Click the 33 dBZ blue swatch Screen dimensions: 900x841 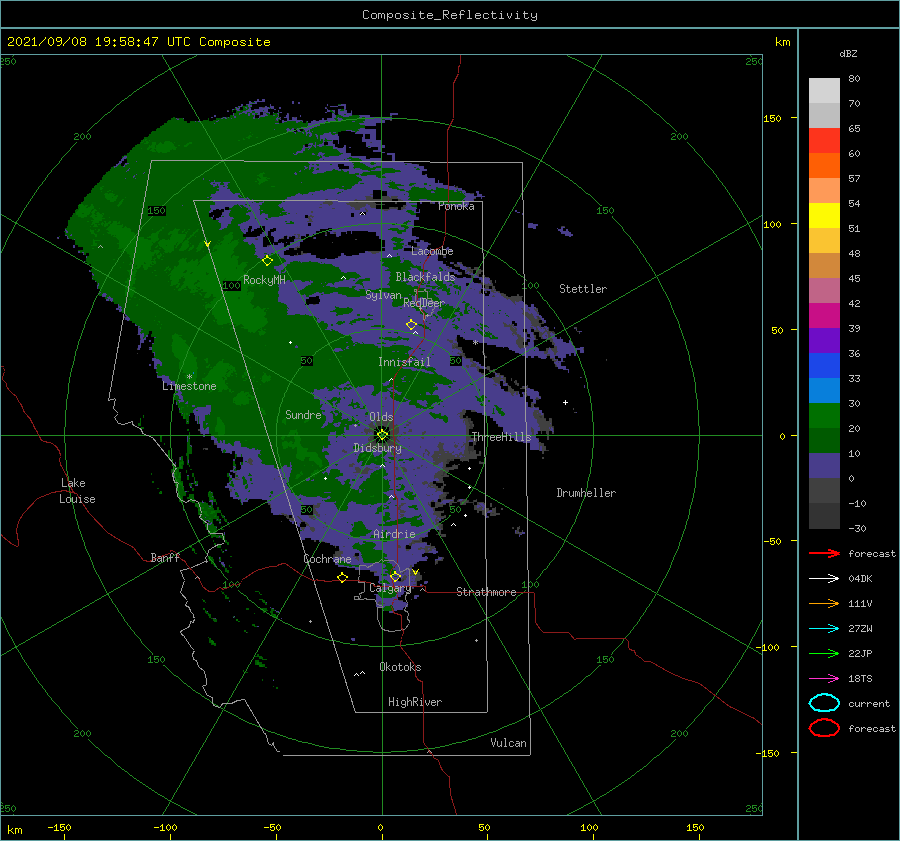(824, 365)
